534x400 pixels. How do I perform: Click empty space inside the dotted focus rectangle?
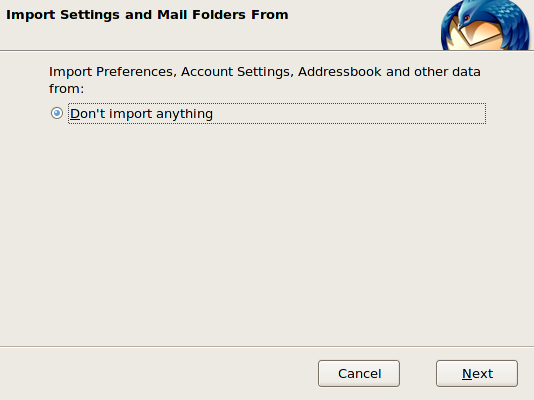pyautogui.click(x=349, y=114)
